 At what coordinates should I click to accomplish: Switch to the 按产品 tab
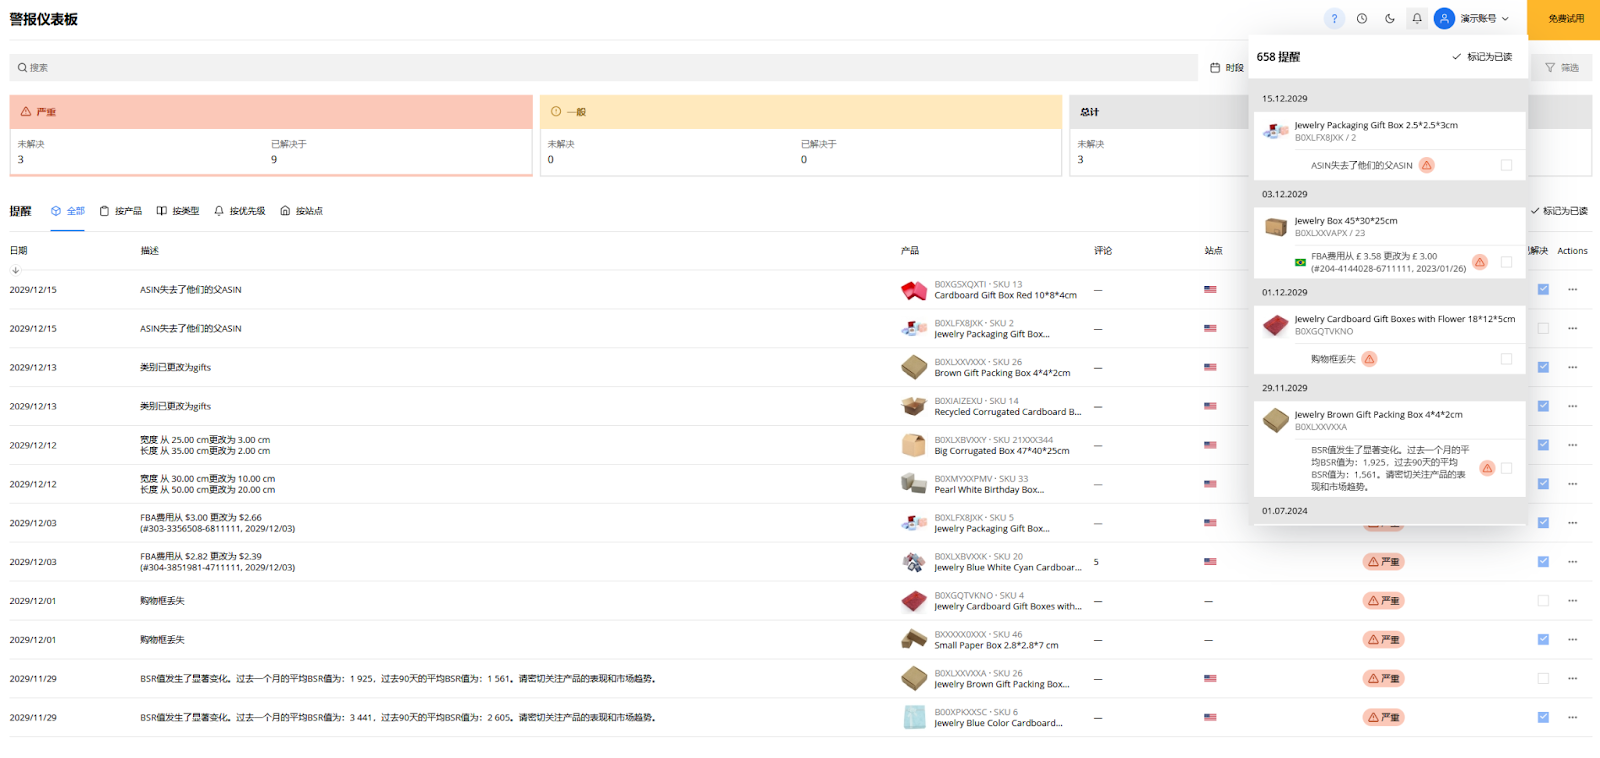(x=120, y=211)
